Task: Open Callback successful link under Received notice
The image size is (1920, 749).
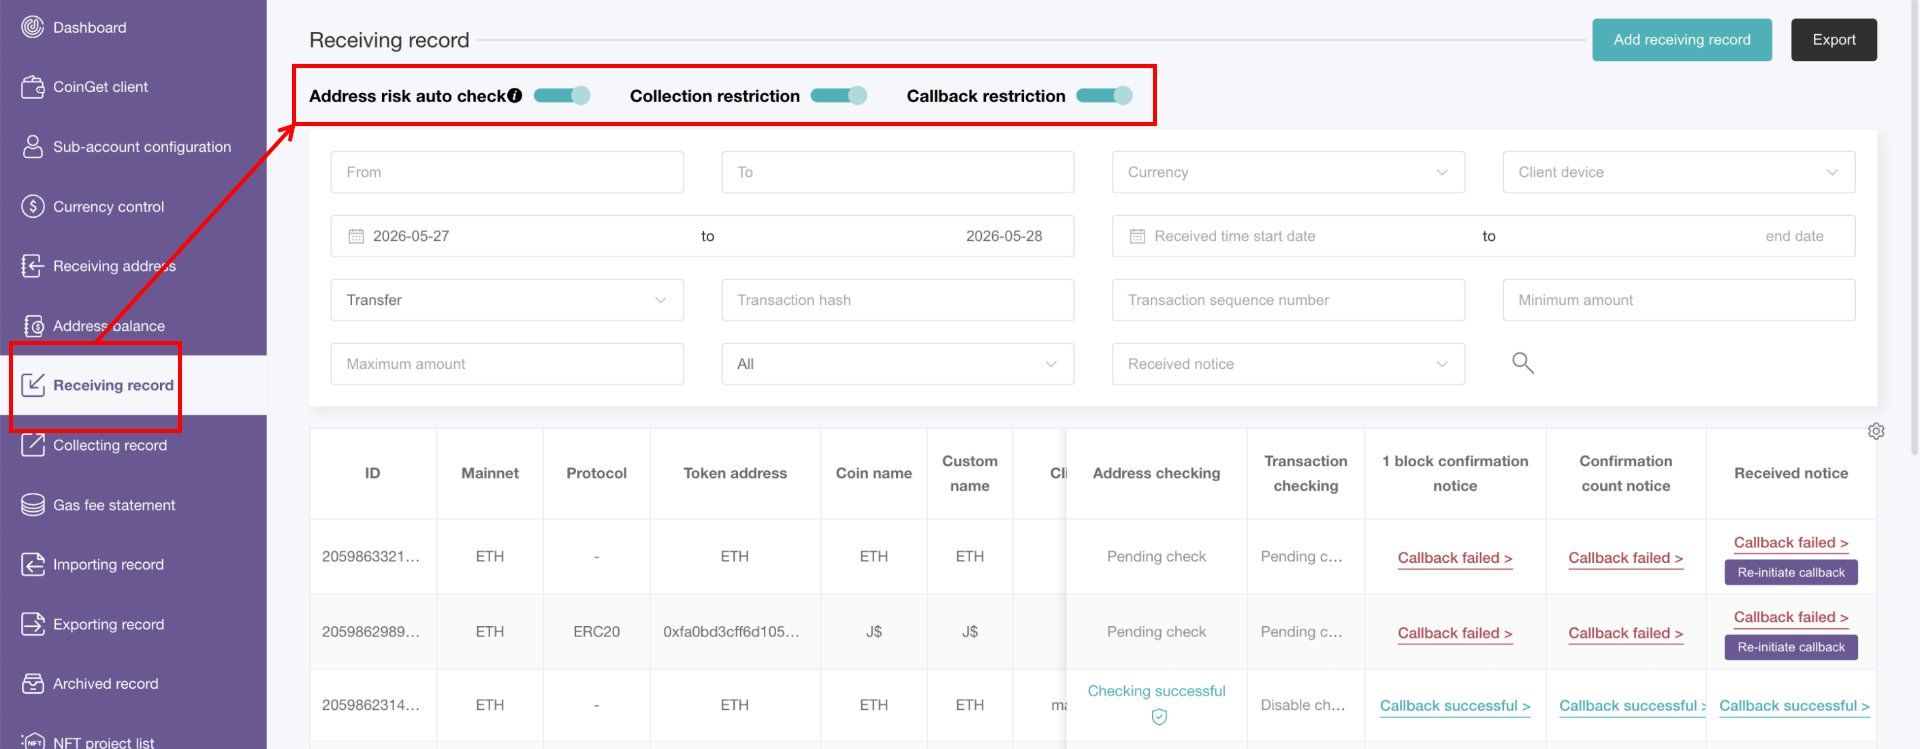Action: point(1794,706)
